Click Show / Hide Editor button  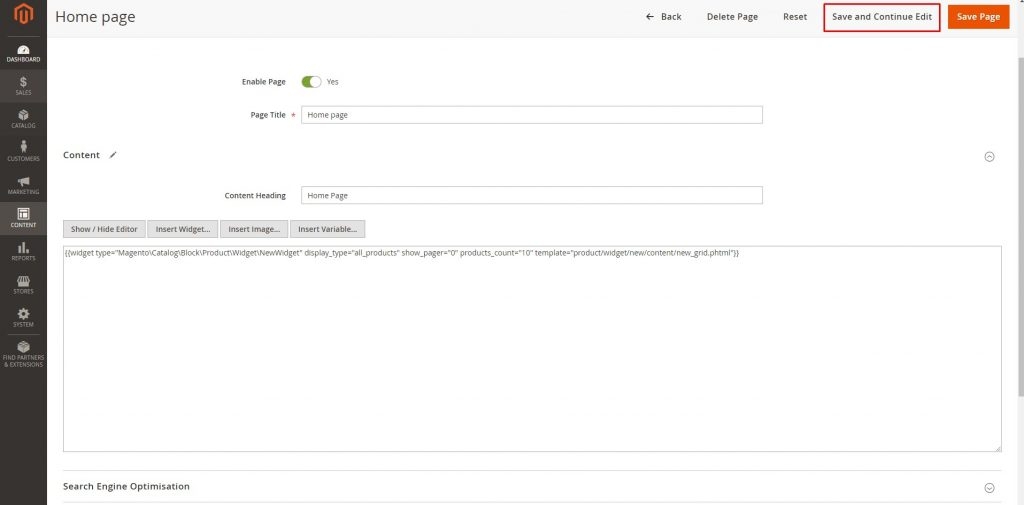tap(104, 229)
